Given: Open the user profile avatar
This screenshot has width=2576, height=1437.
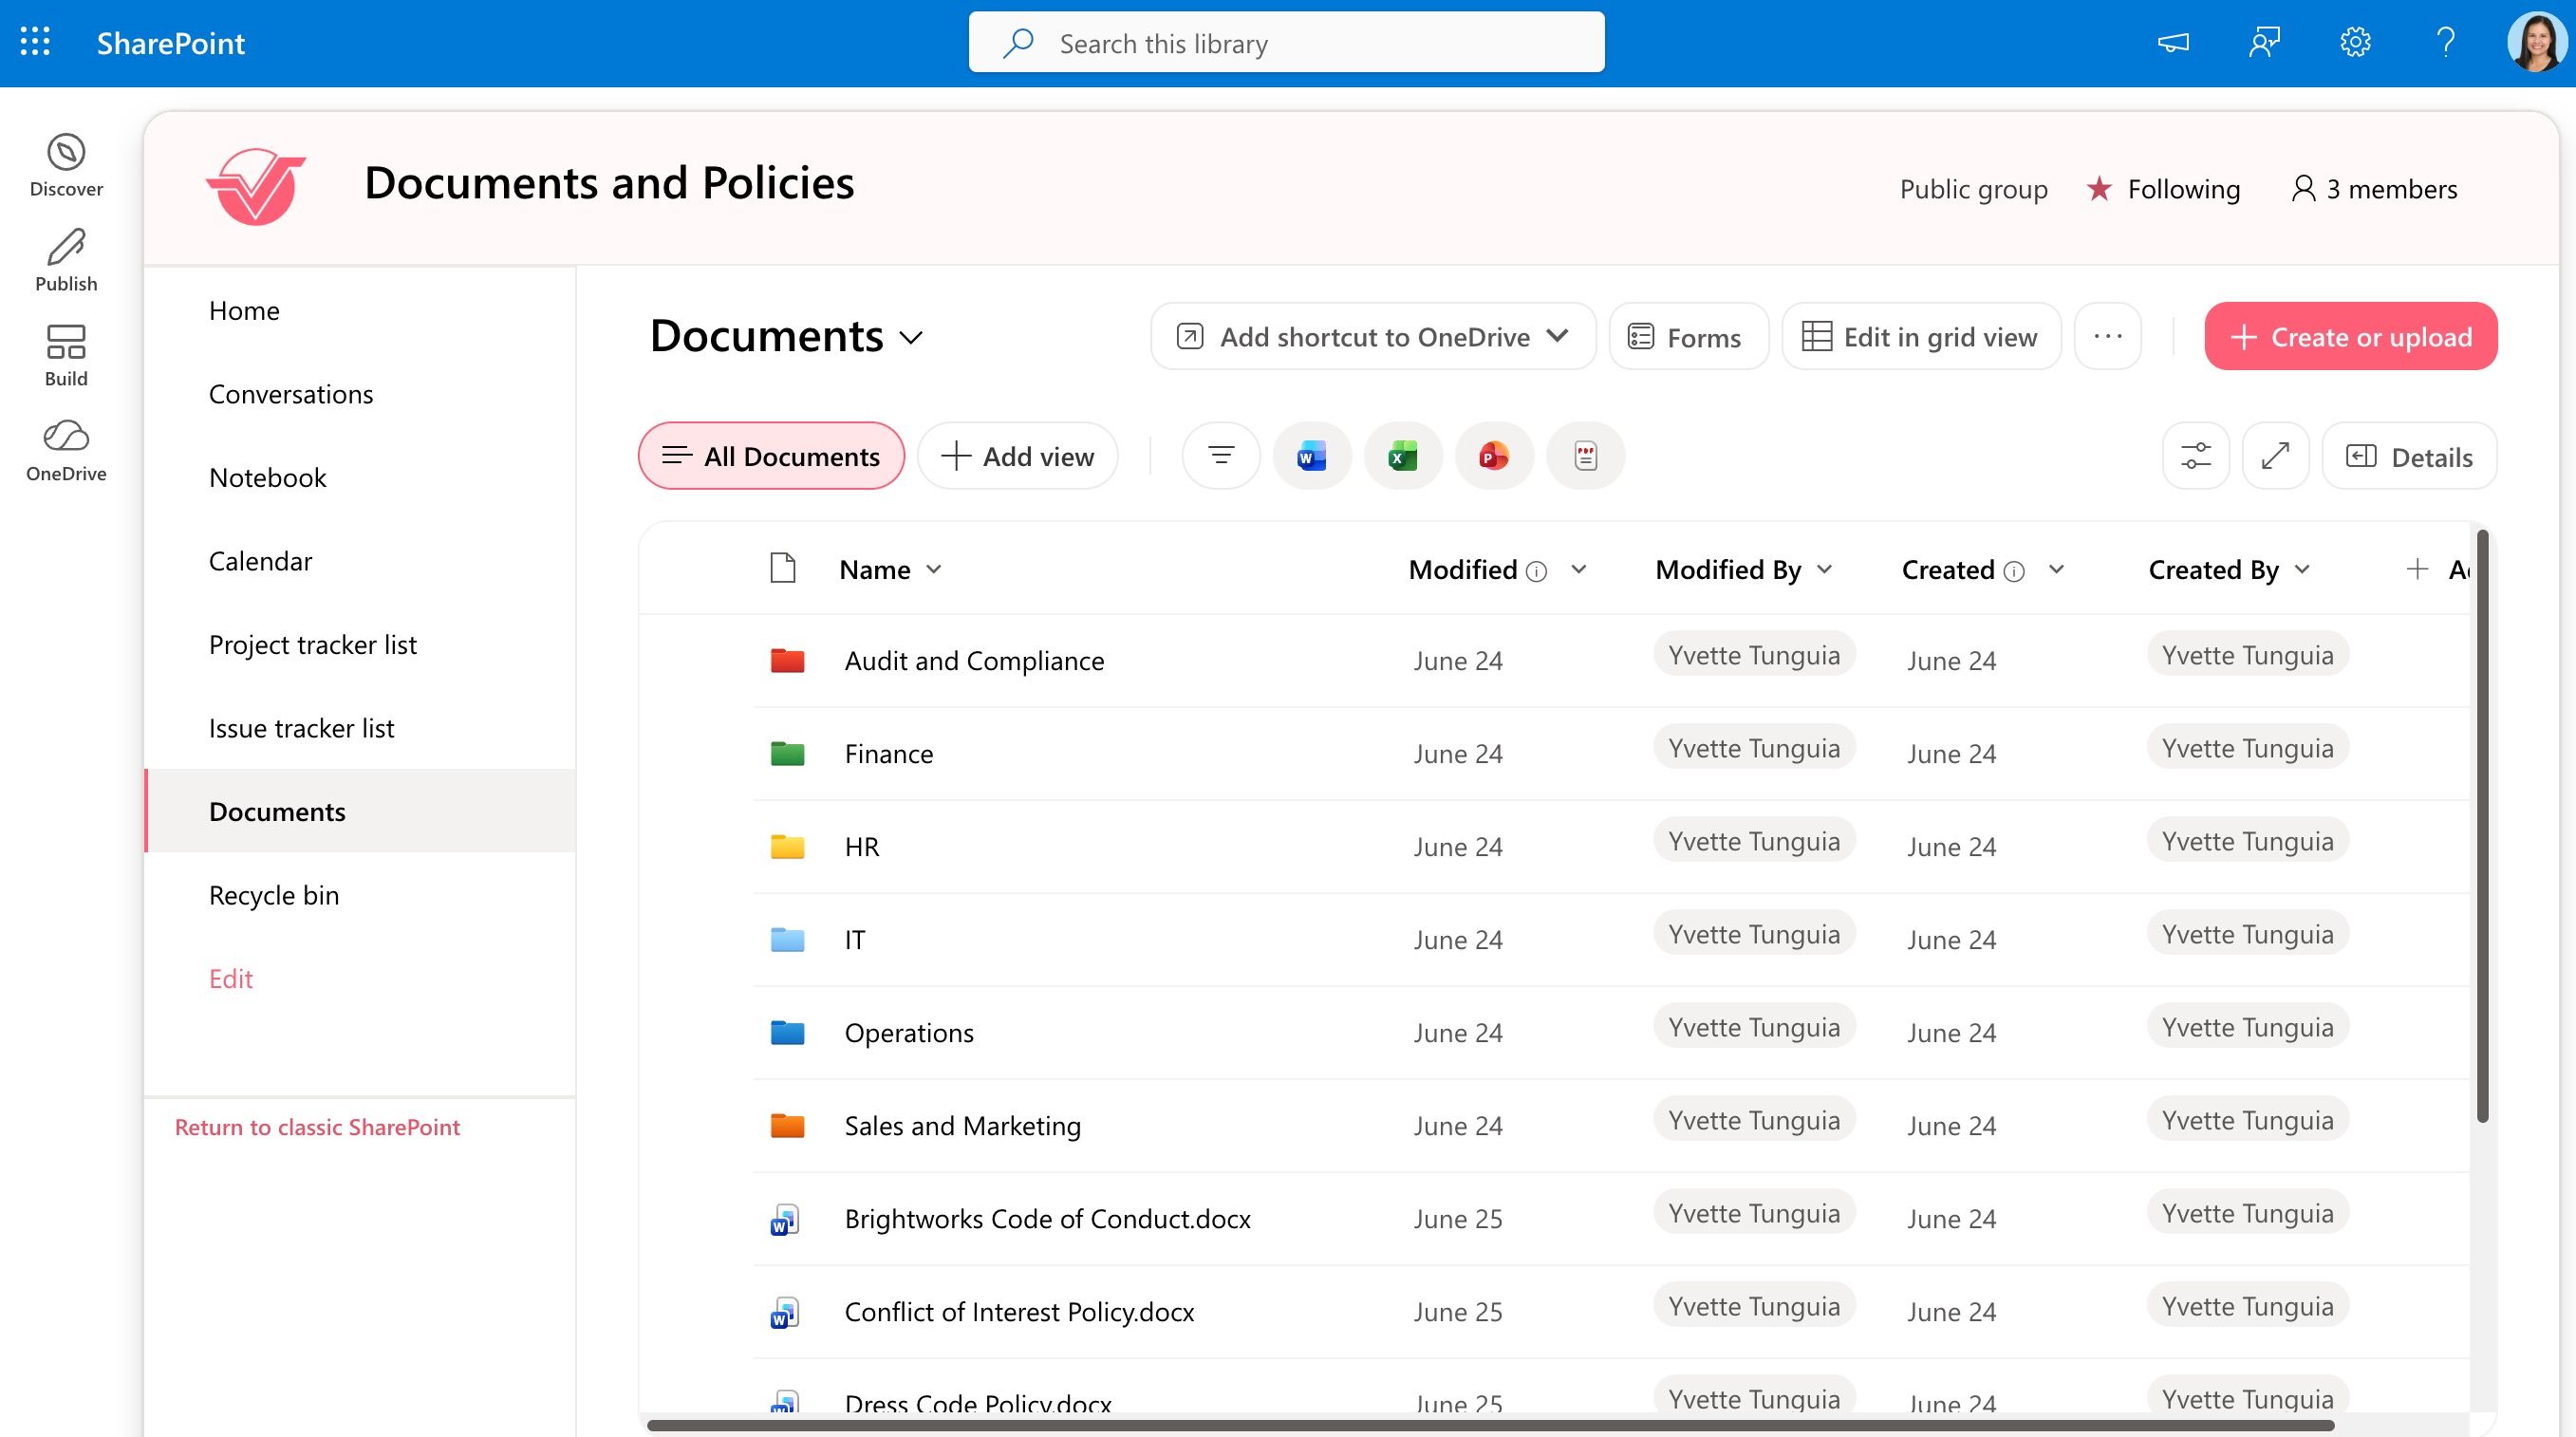Looking at the screenshot, I should [x=2537, y=43].
